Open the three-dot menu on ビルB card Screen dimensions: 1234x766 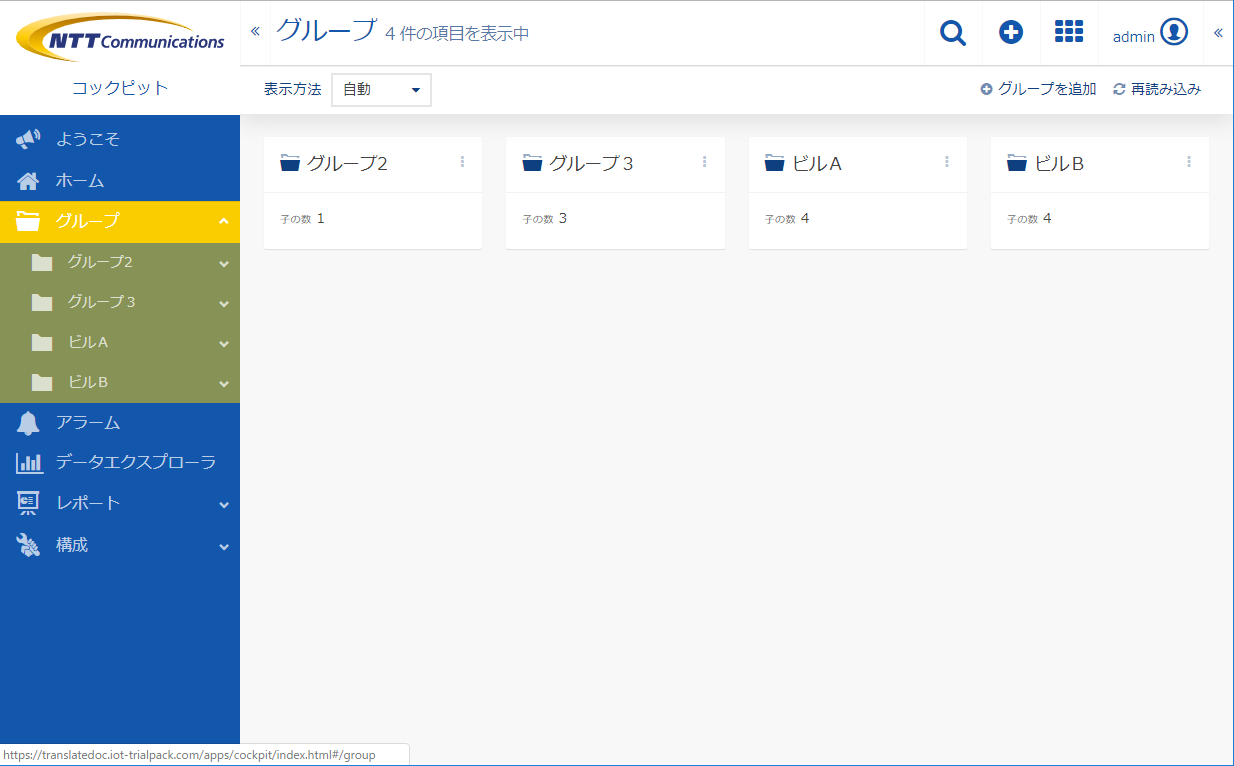click(1188, 162)
